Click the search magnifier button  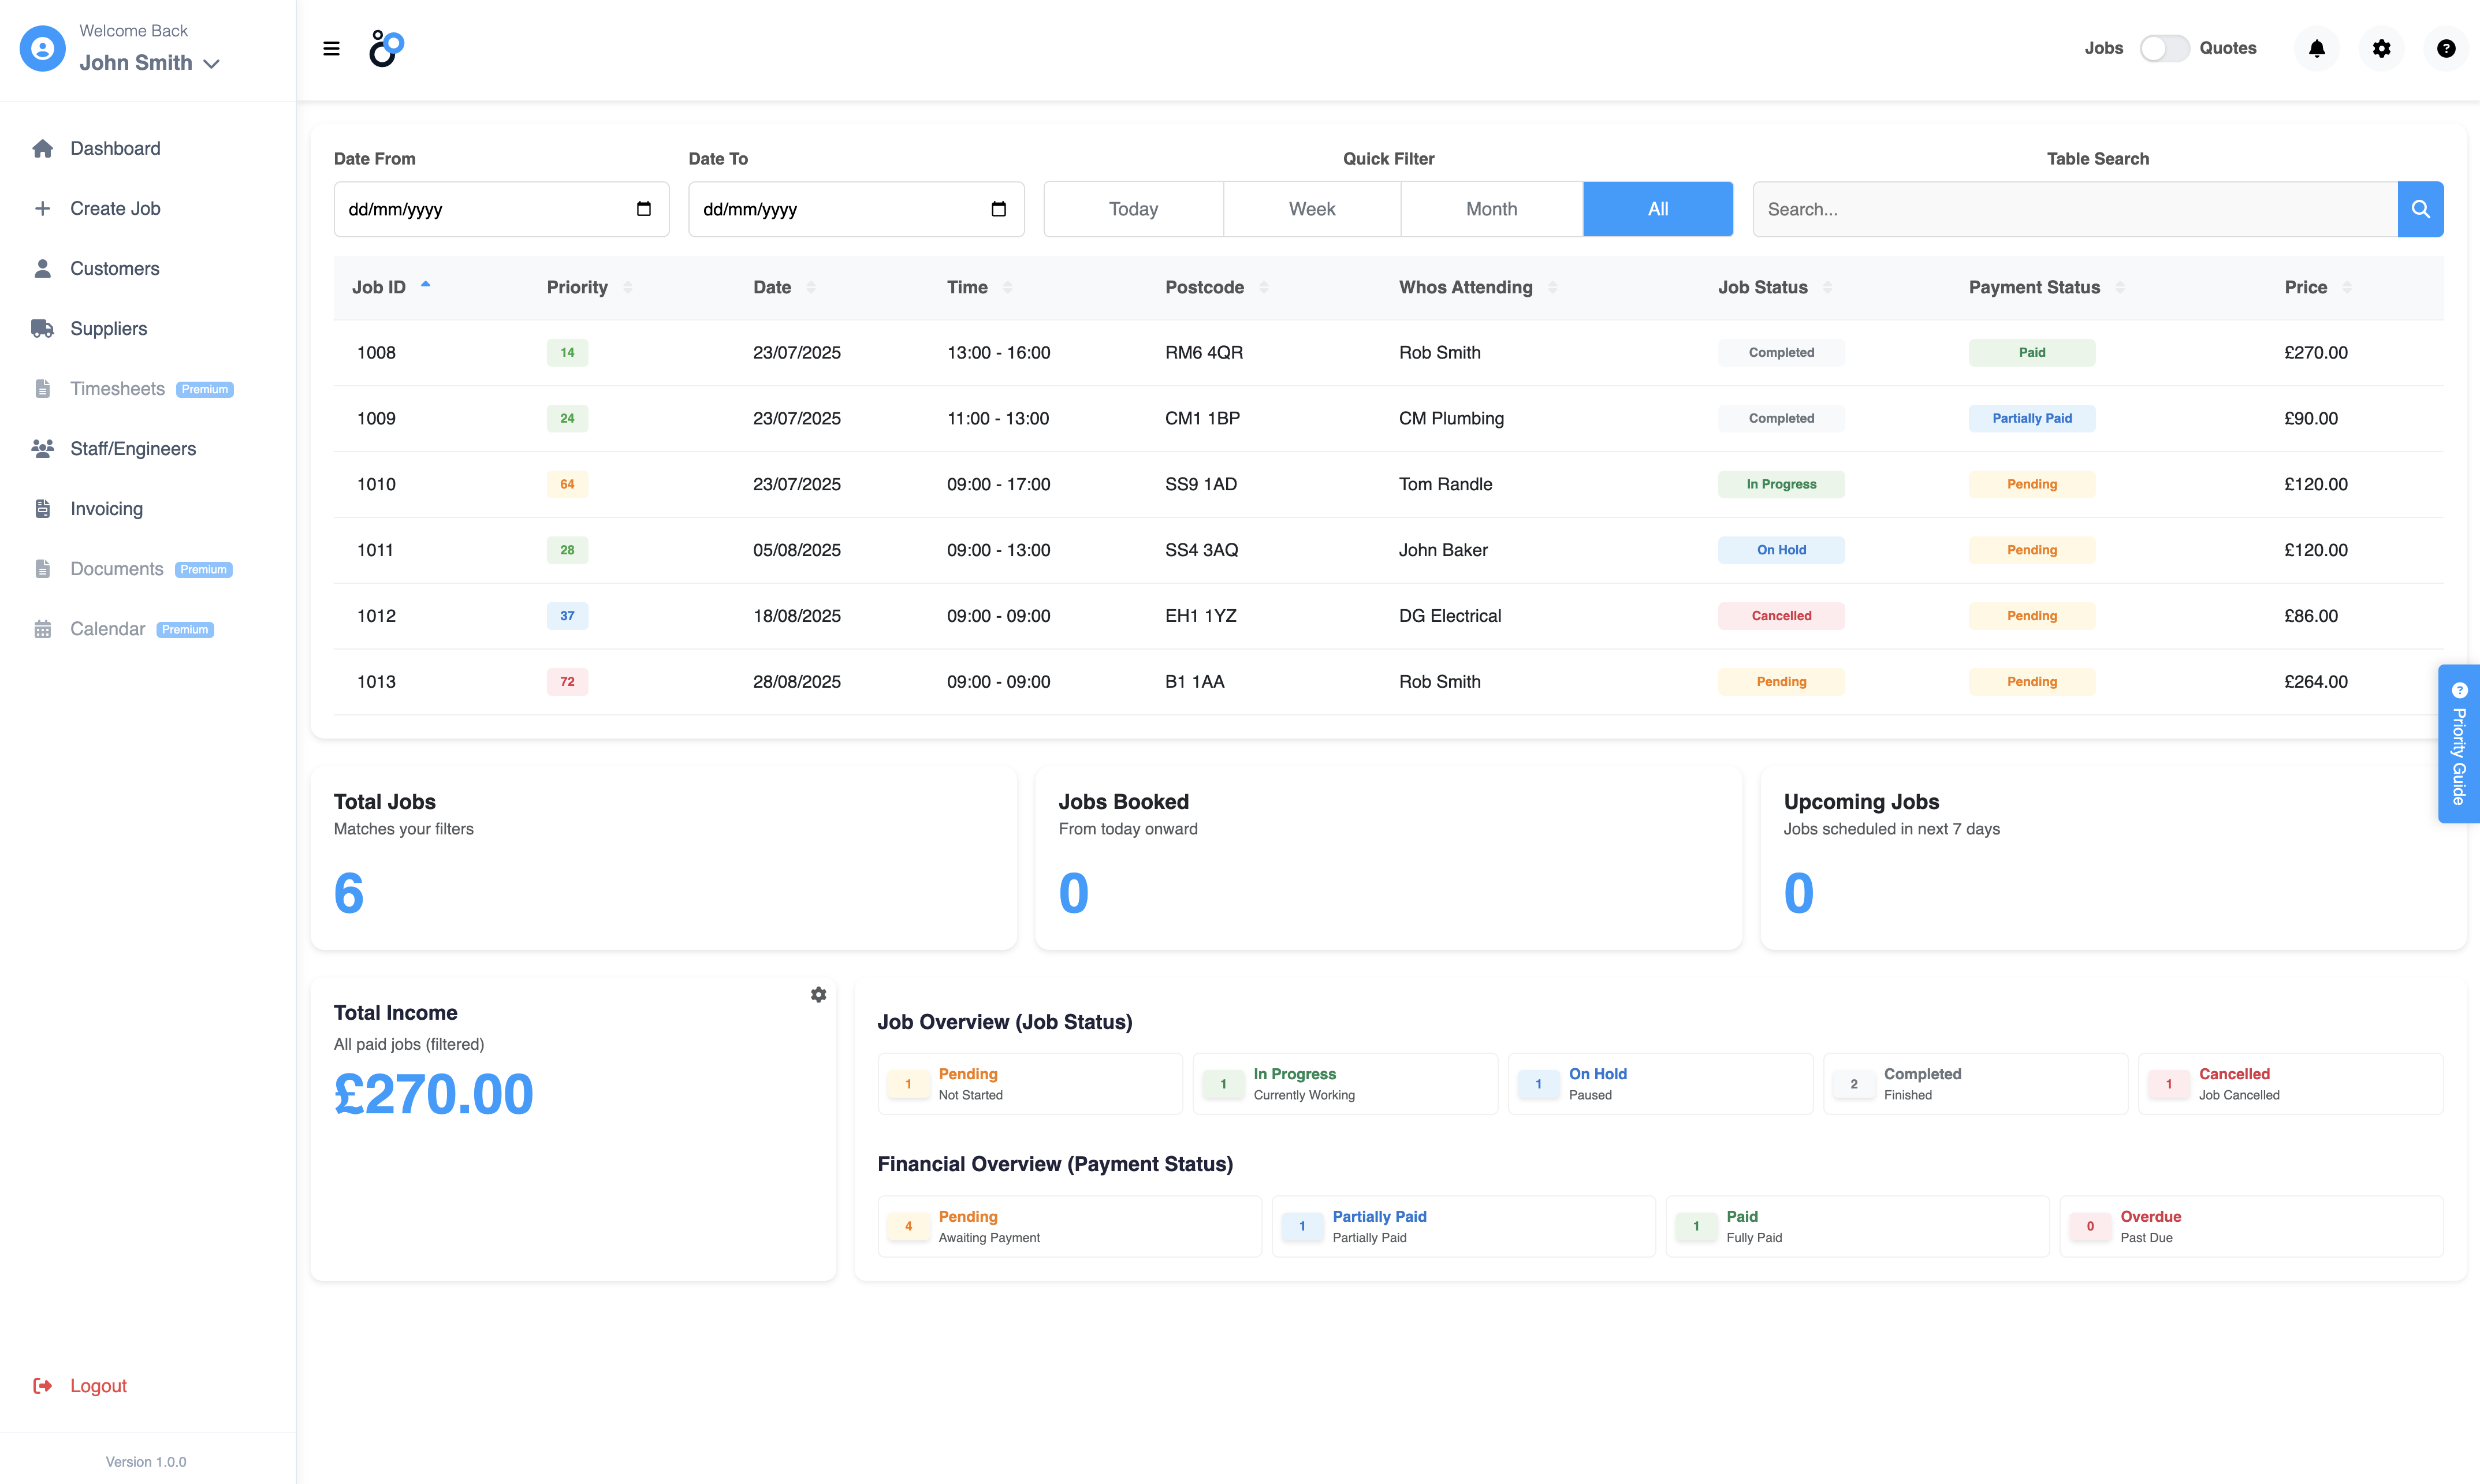click(x=2420, y=209)
